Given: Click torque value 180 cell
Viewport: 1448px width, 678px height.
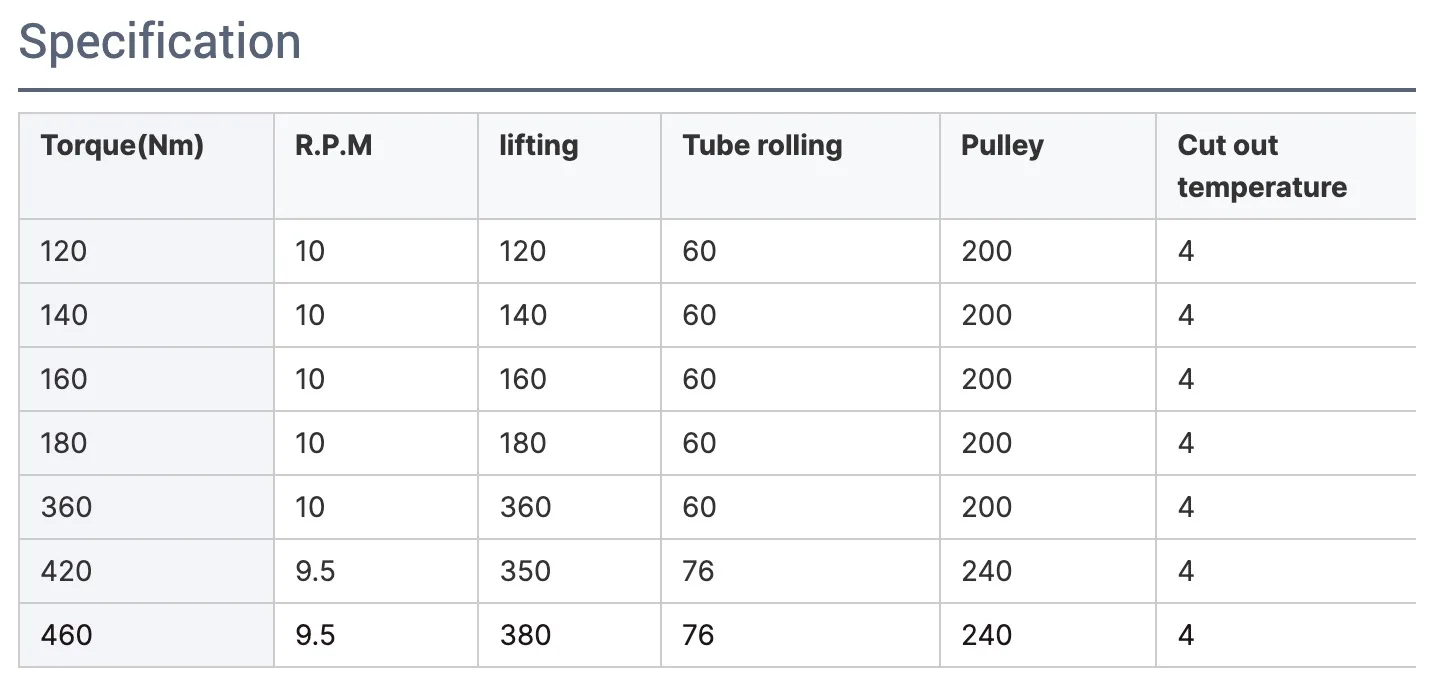Looking at the screenshot, I should (x=64, y=443).
